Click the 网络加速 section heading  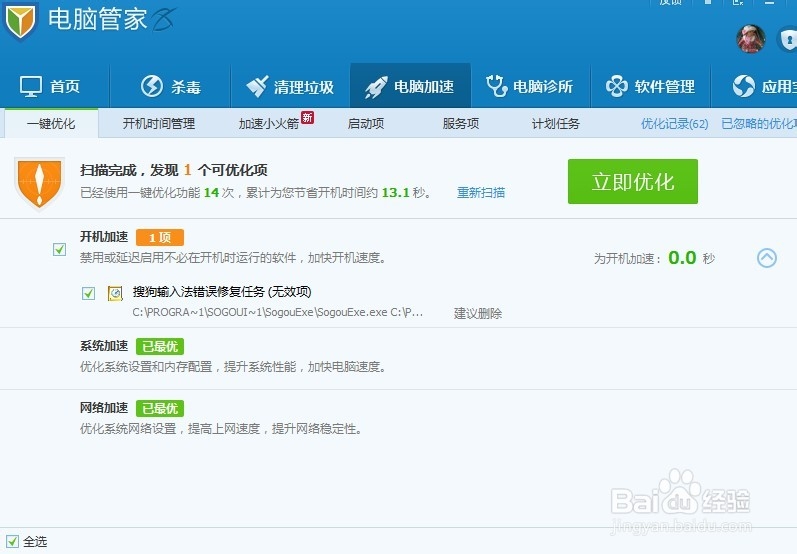[104, 408]
